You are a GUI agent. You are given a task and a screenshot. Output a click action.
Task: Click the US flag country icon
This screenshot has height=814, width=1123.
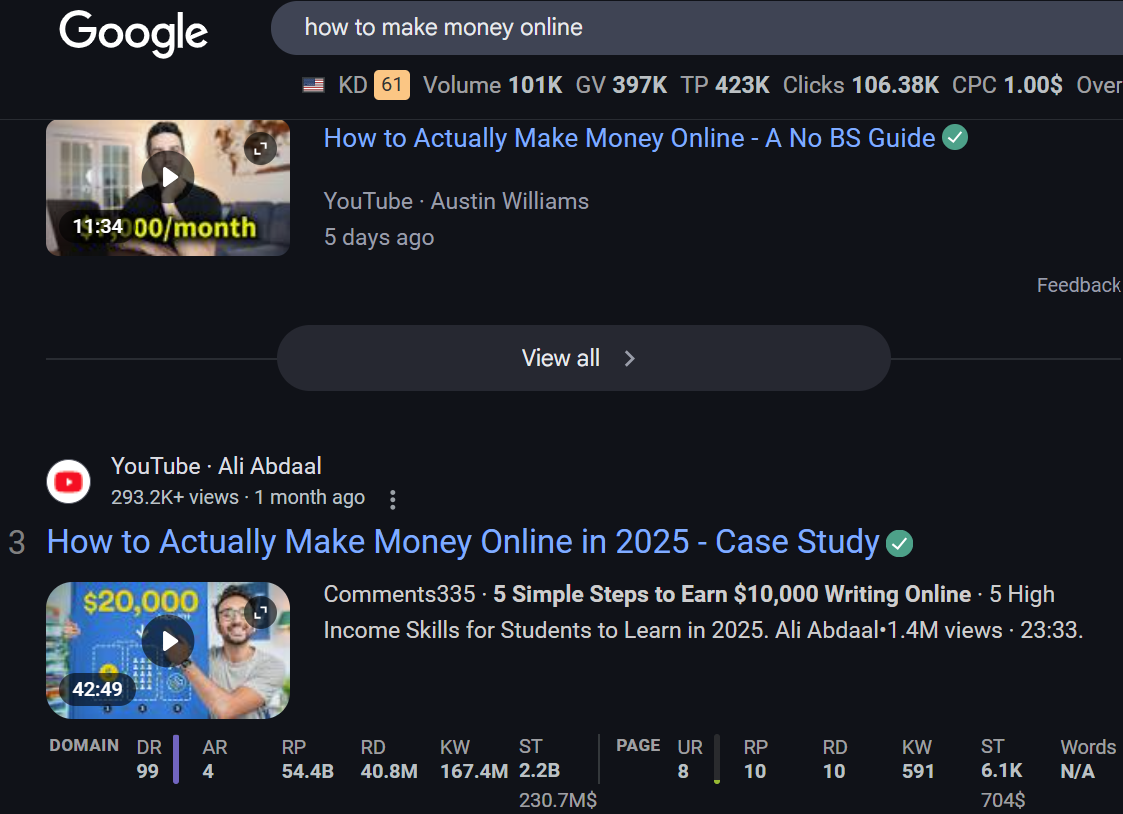[x=313, y=85]
